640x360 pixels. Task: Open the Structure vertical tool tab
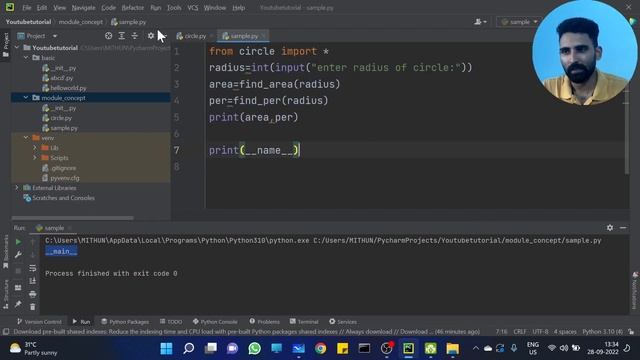tap(6, 294)
